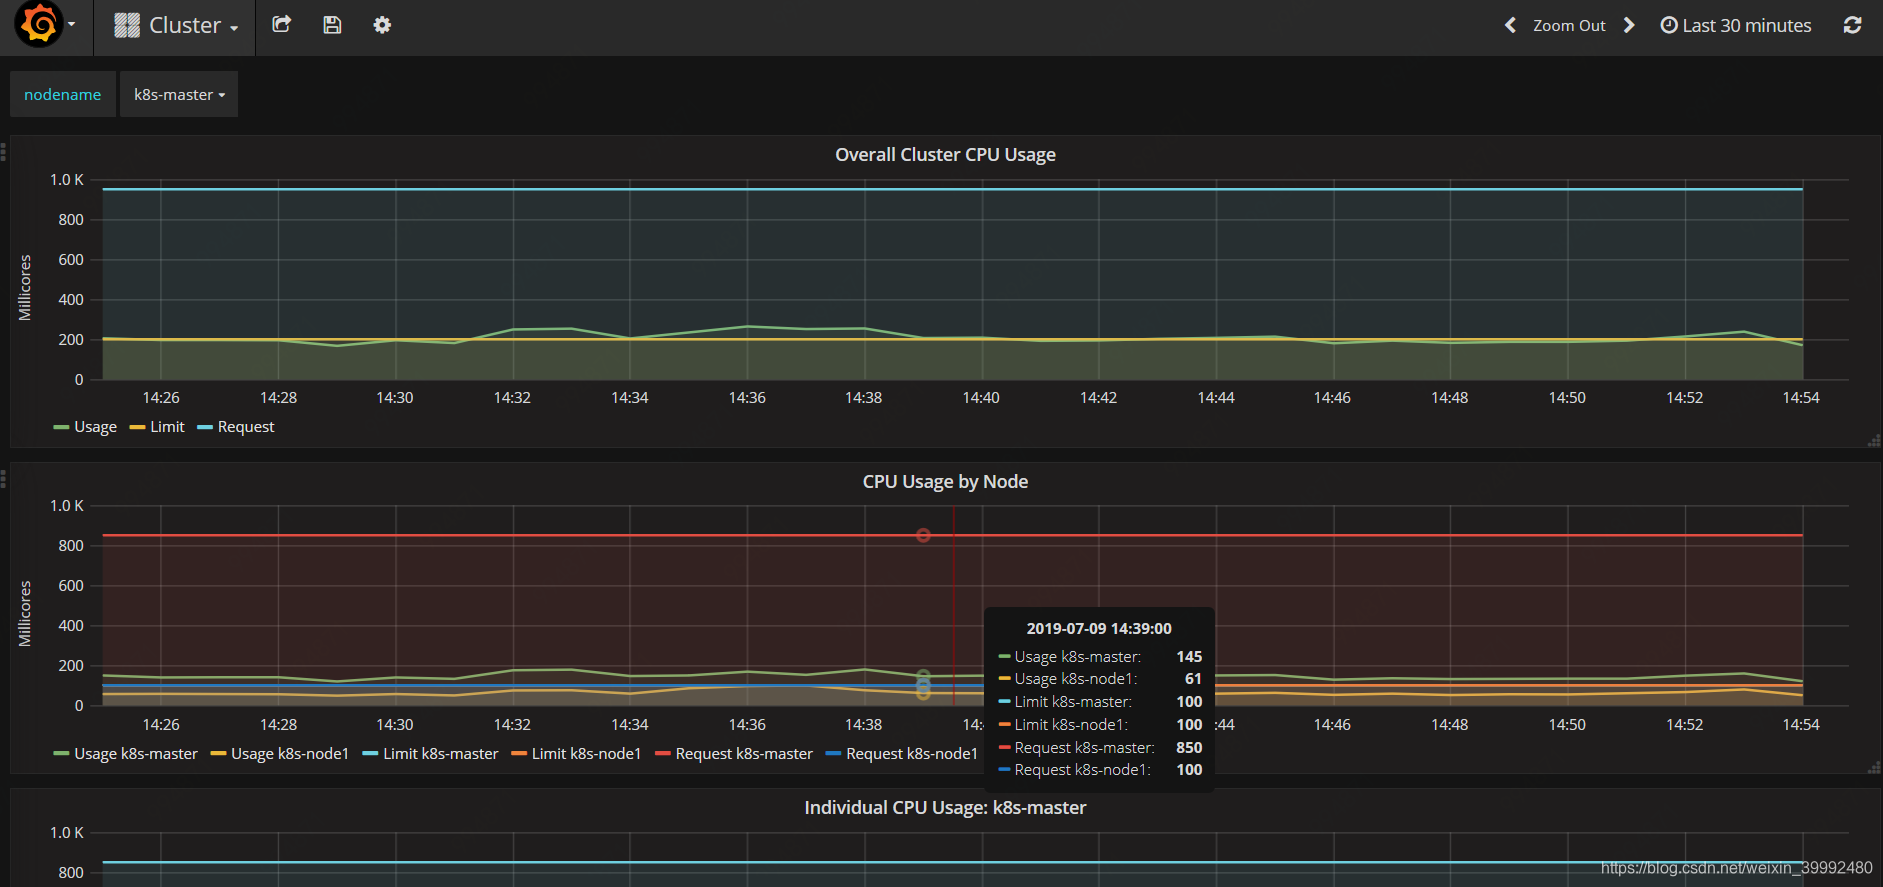Image resolution: width=1883 pixels, height=887 pixels.
Task: Open Individual CPU Usage: k8s-master panel title menu
Action: (x=945, y=808)
